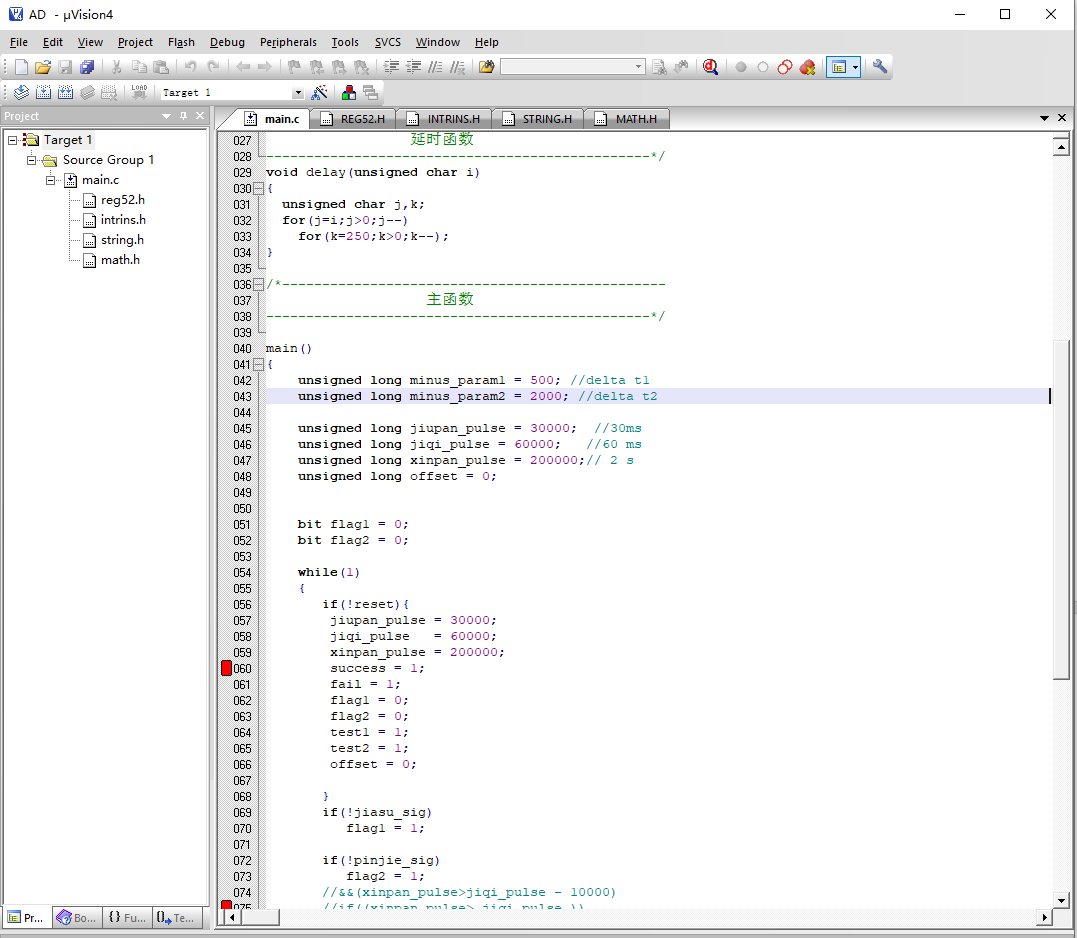Viewport: 1077px width, 938px height.
Task: Click the Rebuild all target files icon
Action: click(65, 92)
